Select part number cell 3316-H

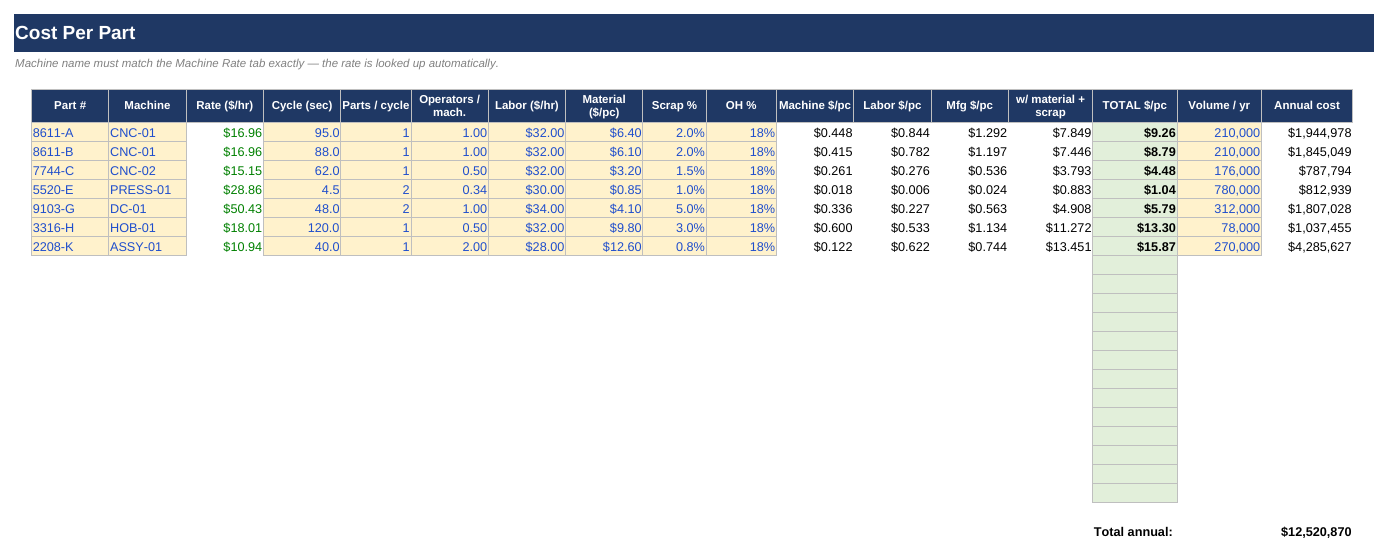(70, 227)
